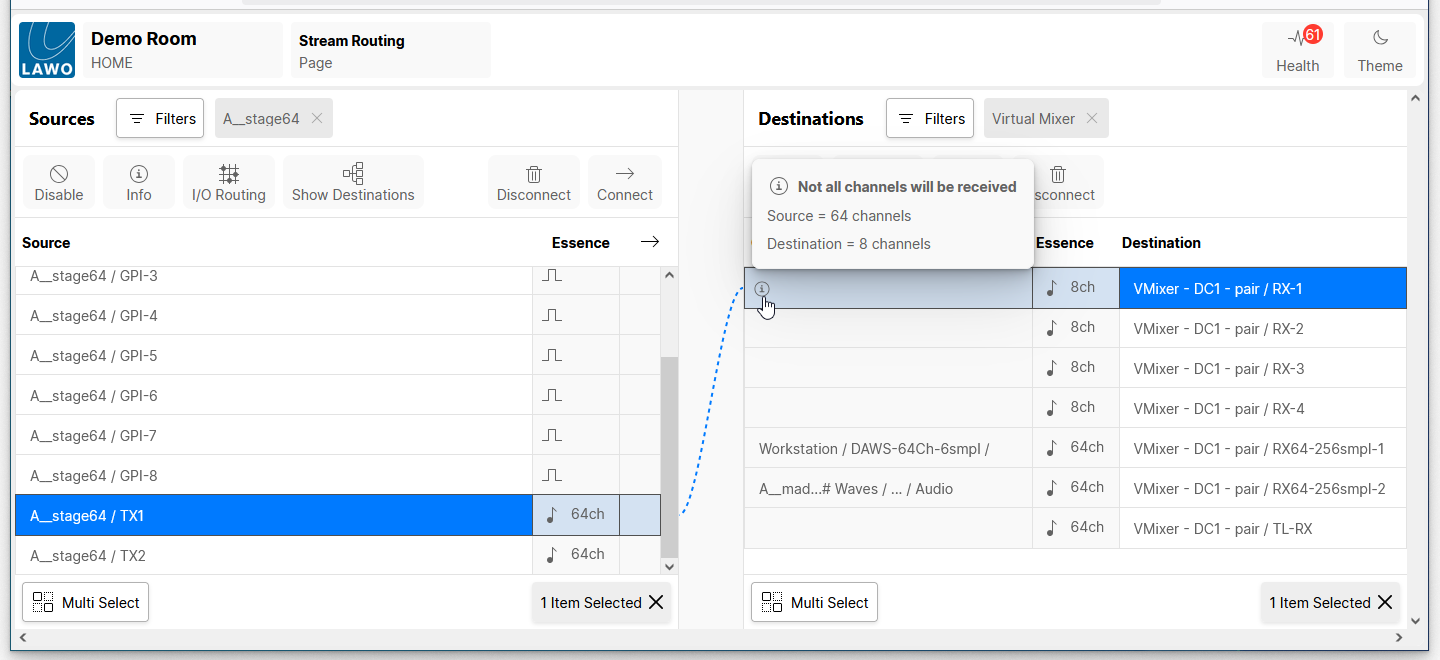Viewport: 1440px width, 660px height.
Task: Click Show Destinations icon
Action: tap(353, 183)
